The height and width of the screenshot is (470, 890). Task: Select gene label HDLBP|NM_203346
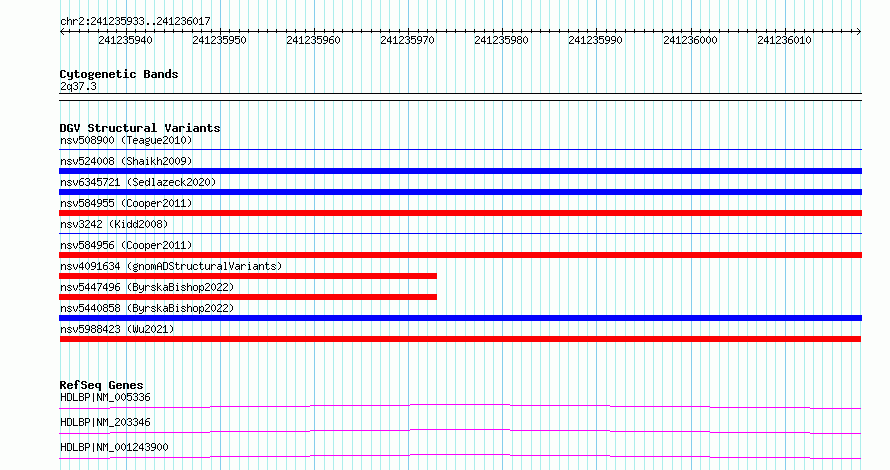(x=105, y=422)
